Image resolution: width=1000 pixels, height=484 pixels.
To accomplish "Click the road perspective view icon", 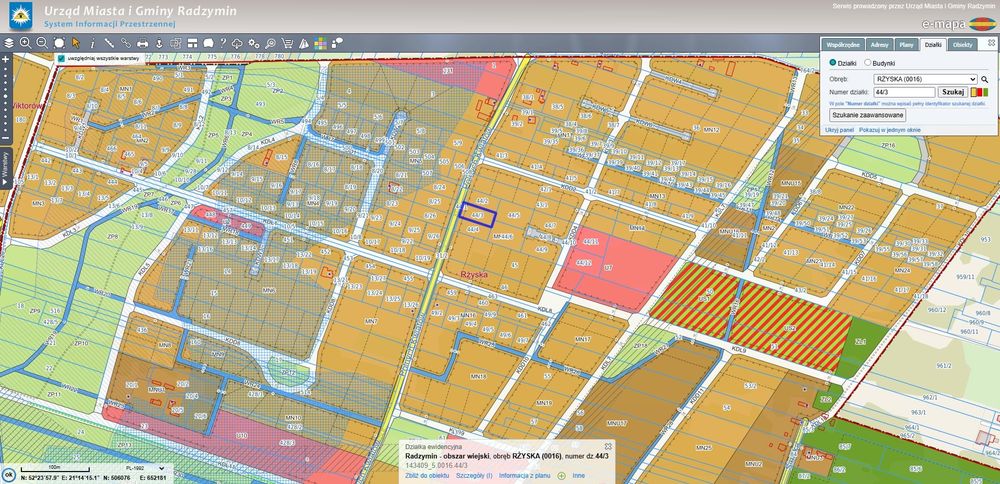I will click(304, 43).
